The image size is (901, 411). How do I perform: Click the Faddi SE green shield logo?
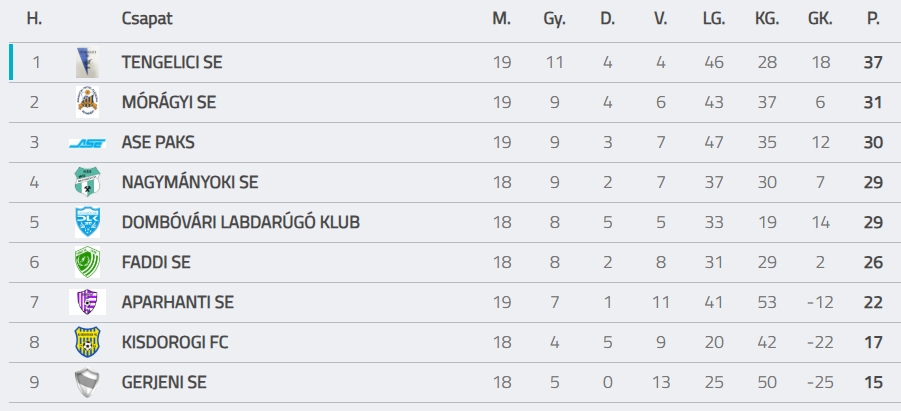pyautogui.click(x=87, y=262)
